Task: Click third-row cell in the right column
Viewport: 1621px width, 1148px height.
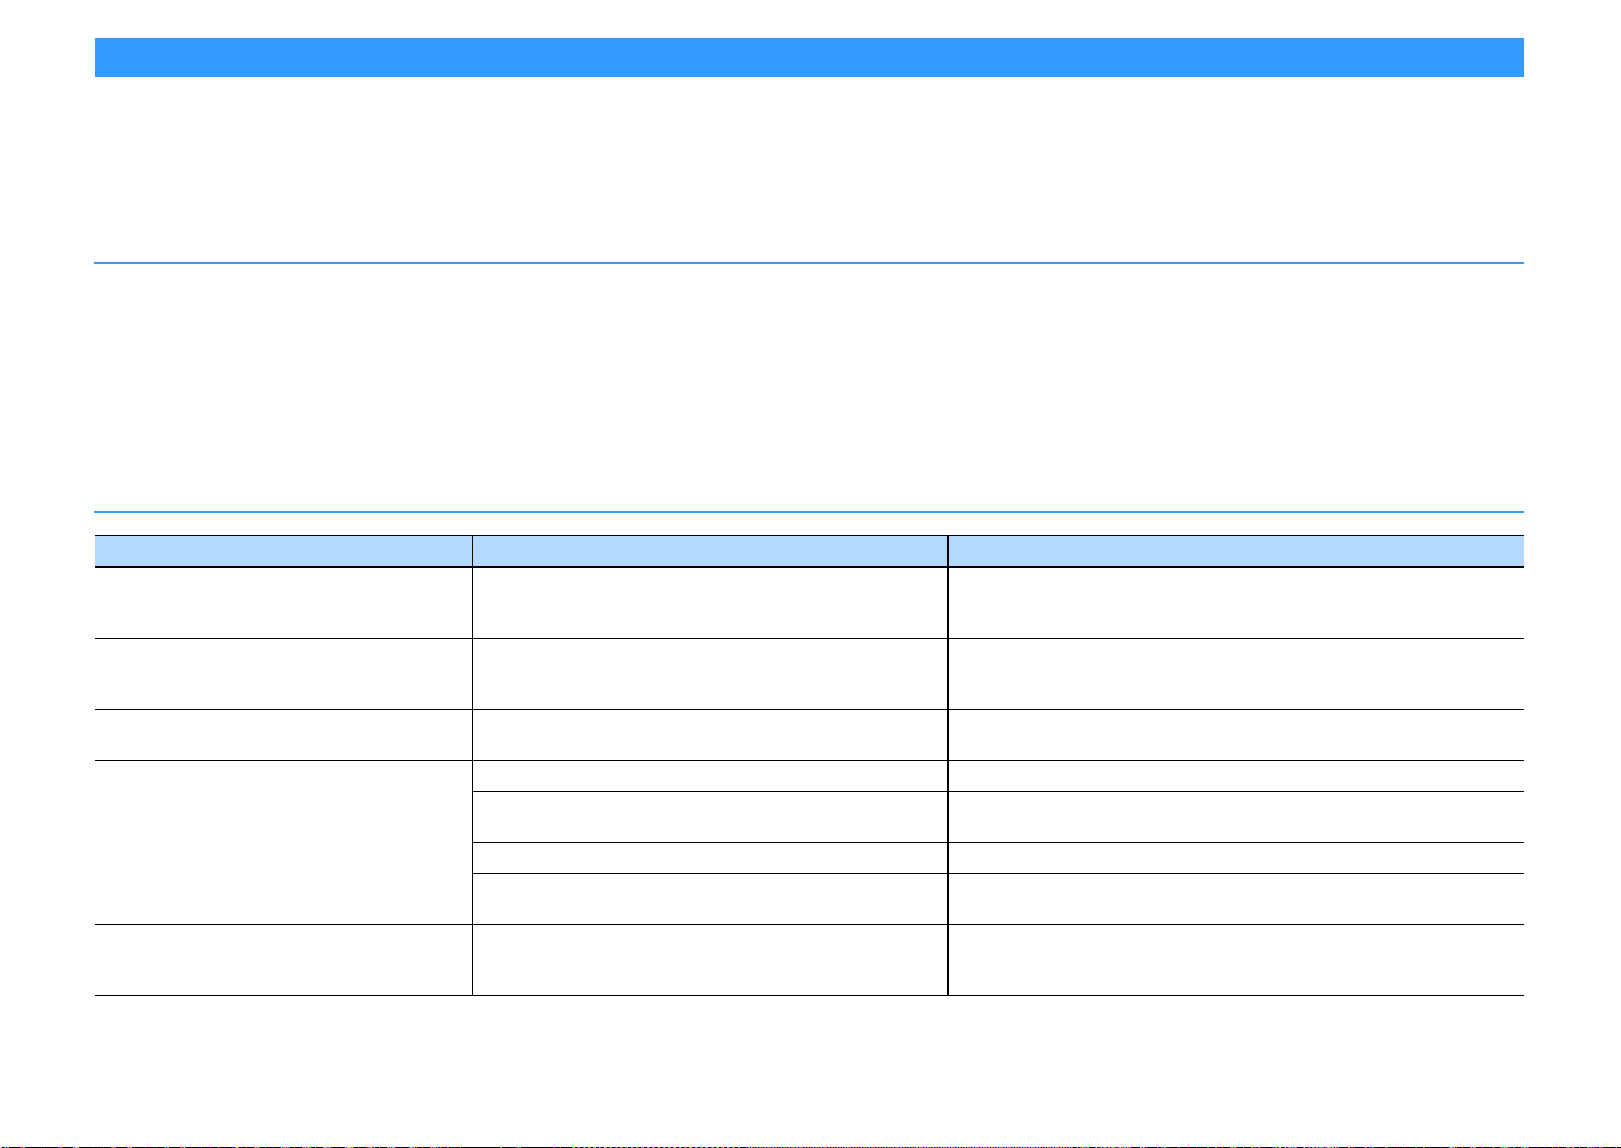Action: (1236, 735)
